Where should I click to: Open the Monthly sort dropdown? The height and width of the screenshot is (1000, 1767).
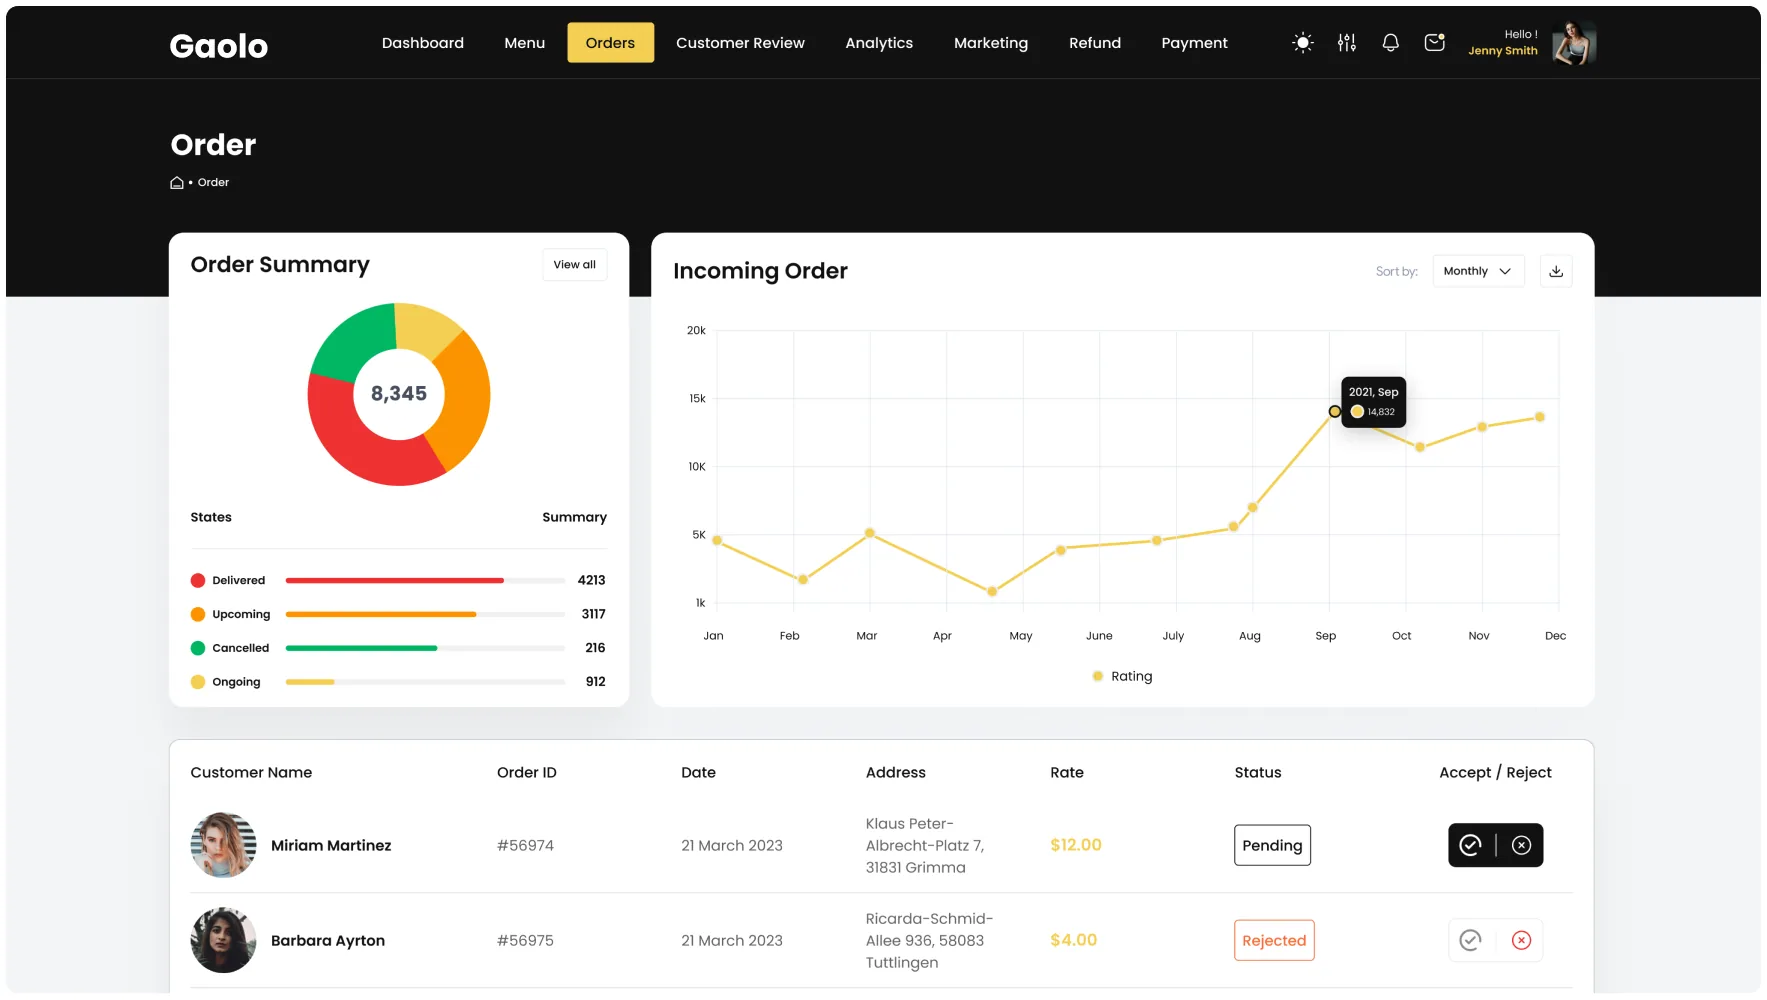point(1478,271)
